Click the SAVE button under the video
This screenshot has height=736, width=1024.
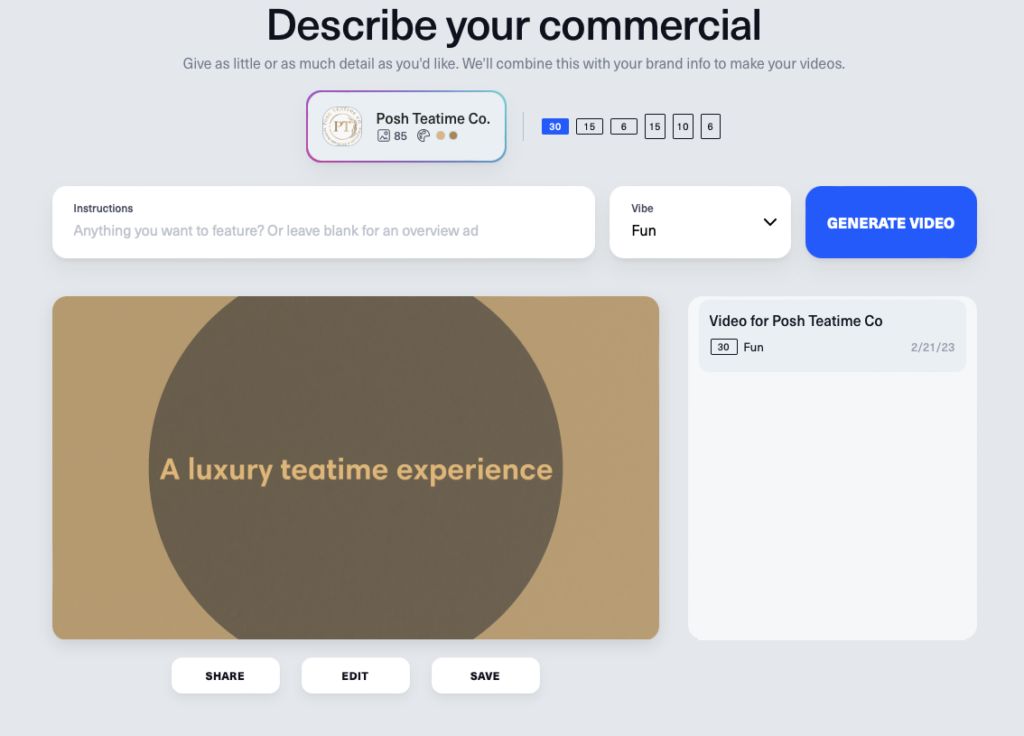tap(485, 675)
